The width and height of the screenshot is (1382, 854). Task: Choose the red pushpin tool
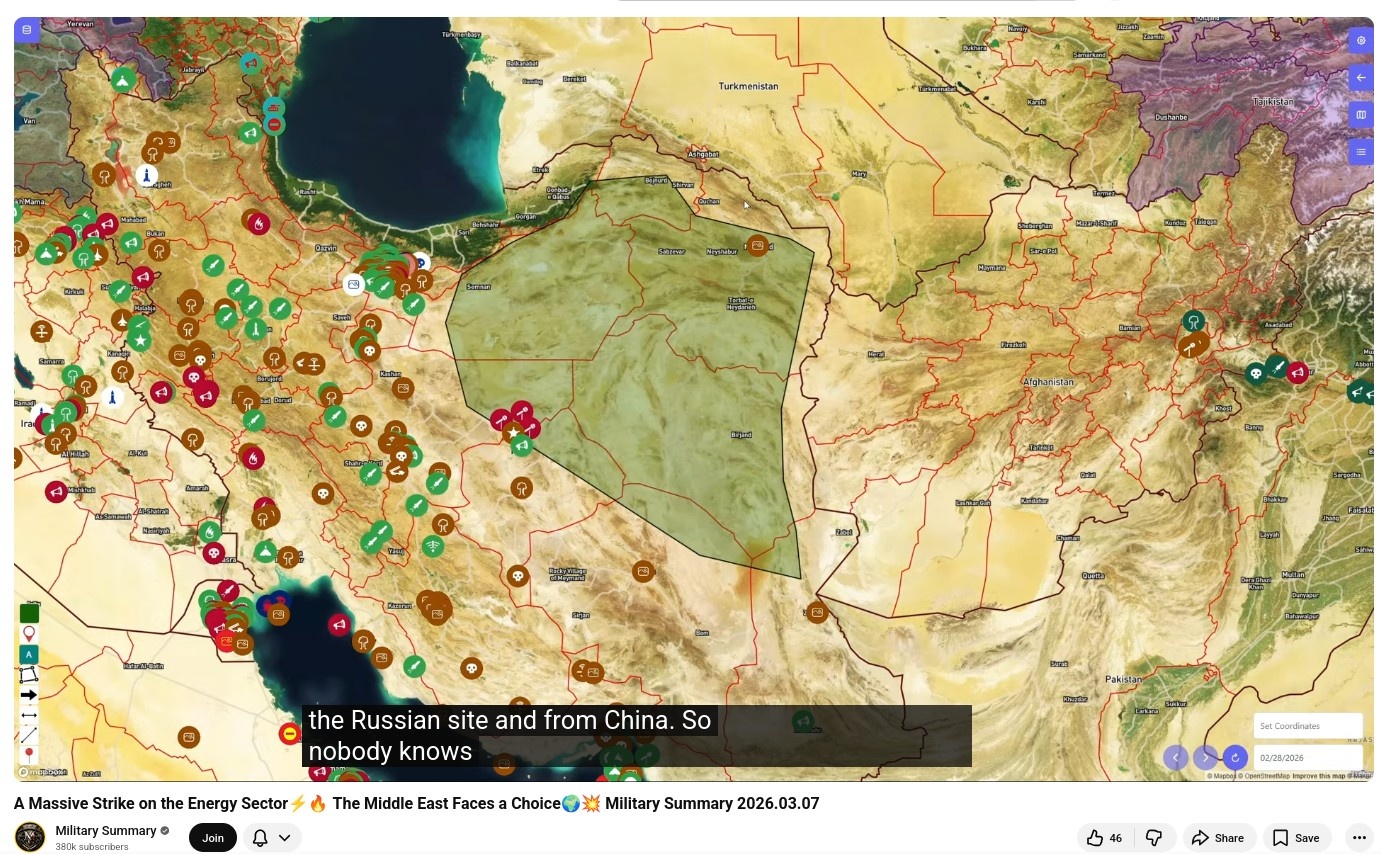click(29, 754)
